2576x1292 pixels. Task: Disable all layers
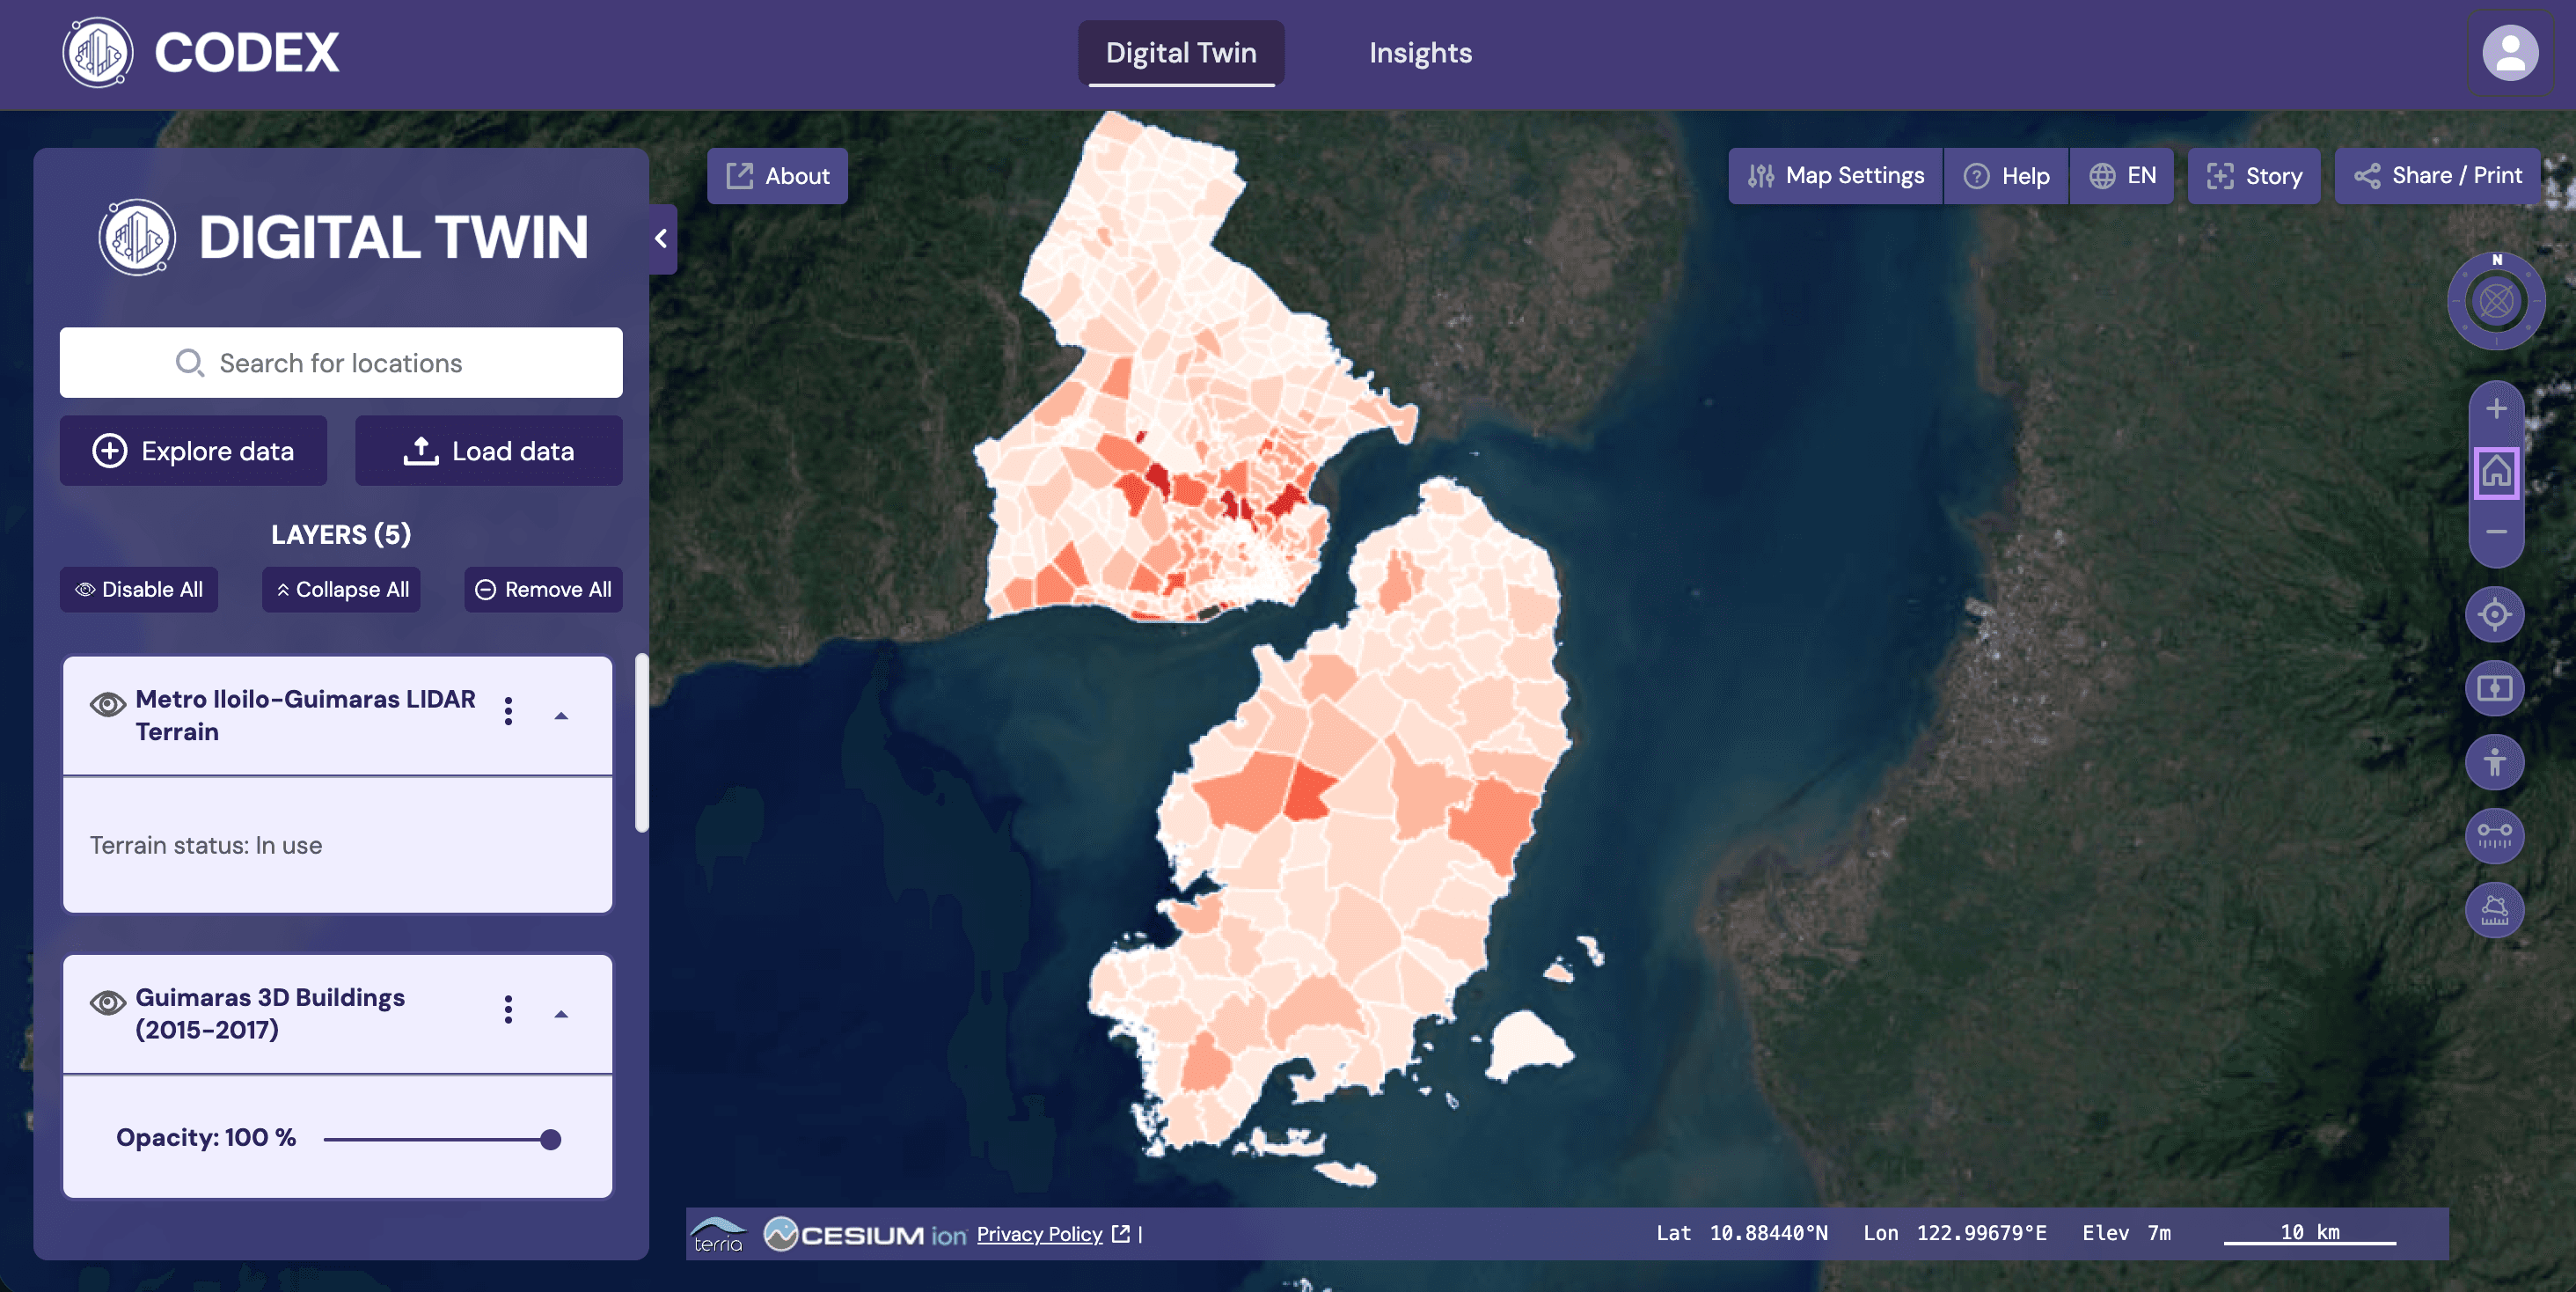point(139,589)
